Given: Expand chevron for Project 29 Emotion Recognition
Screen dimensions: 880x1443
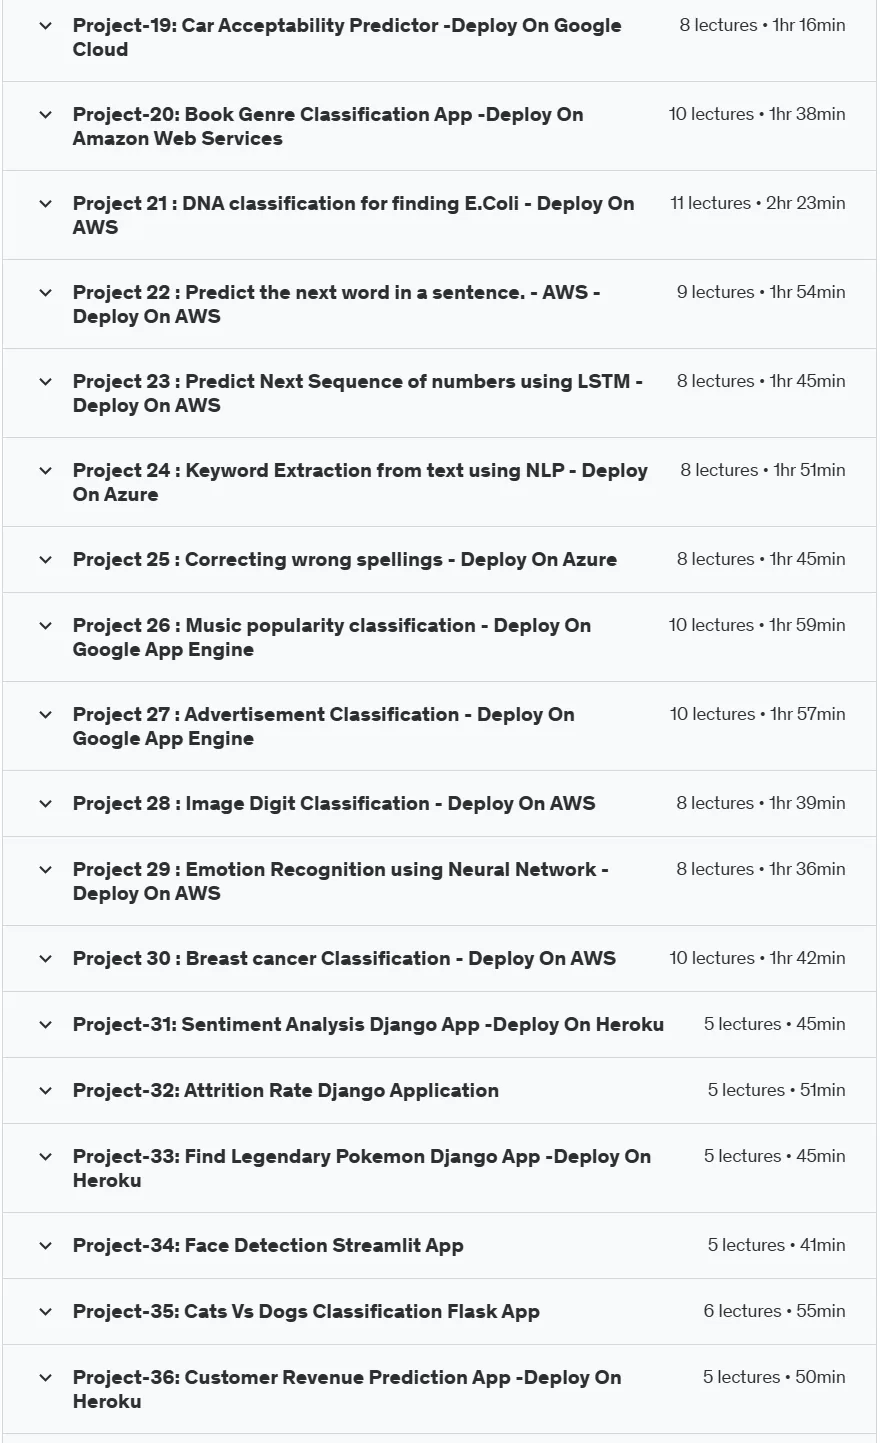Looking at the screenshot, I should click(45, 870).
